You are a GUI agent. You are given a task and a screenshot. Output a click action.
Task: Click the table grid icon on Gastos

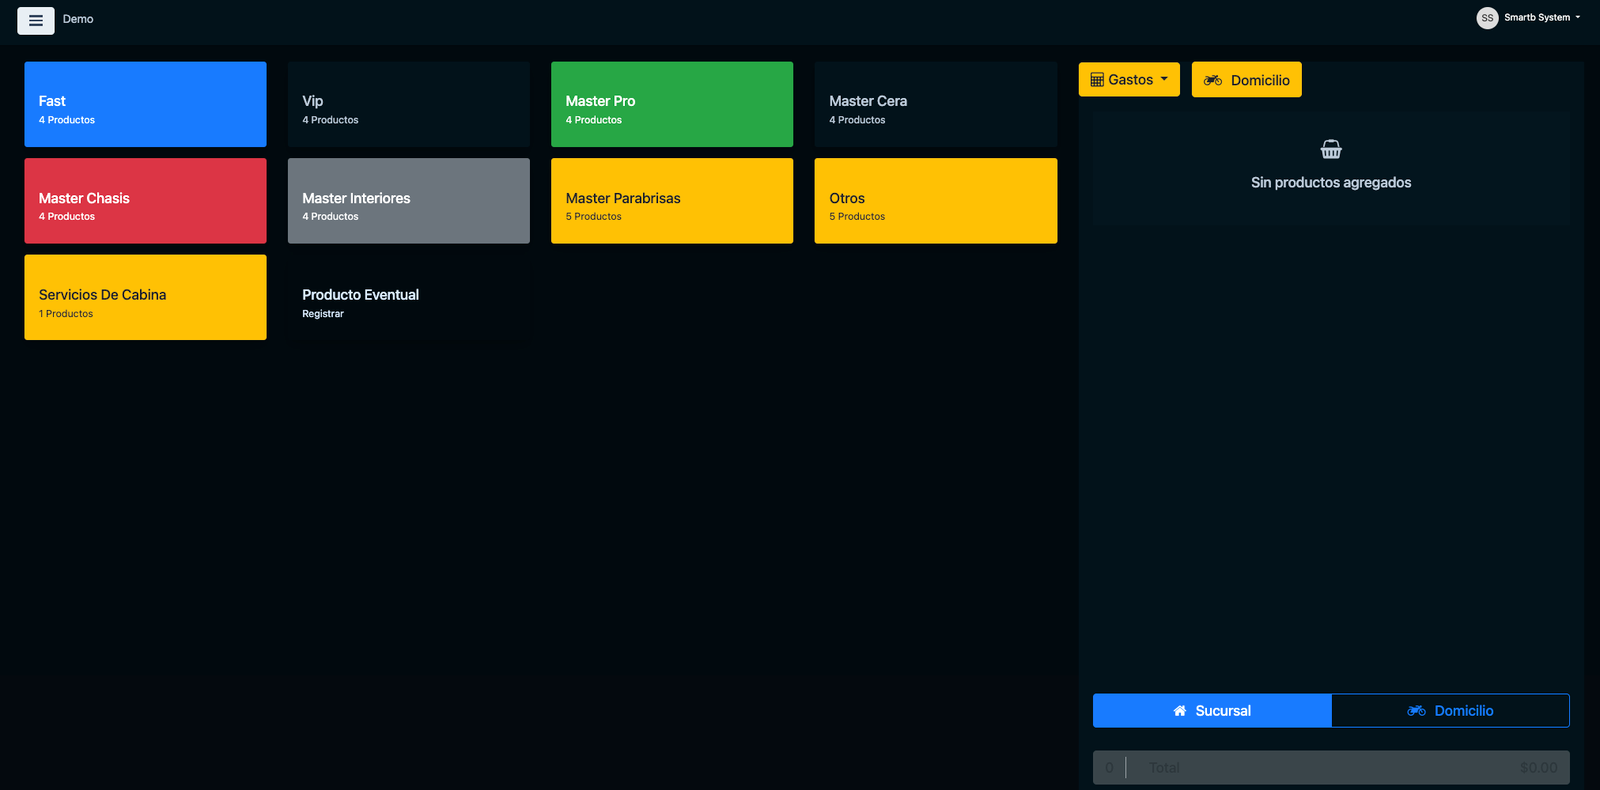coord(1097,80)
